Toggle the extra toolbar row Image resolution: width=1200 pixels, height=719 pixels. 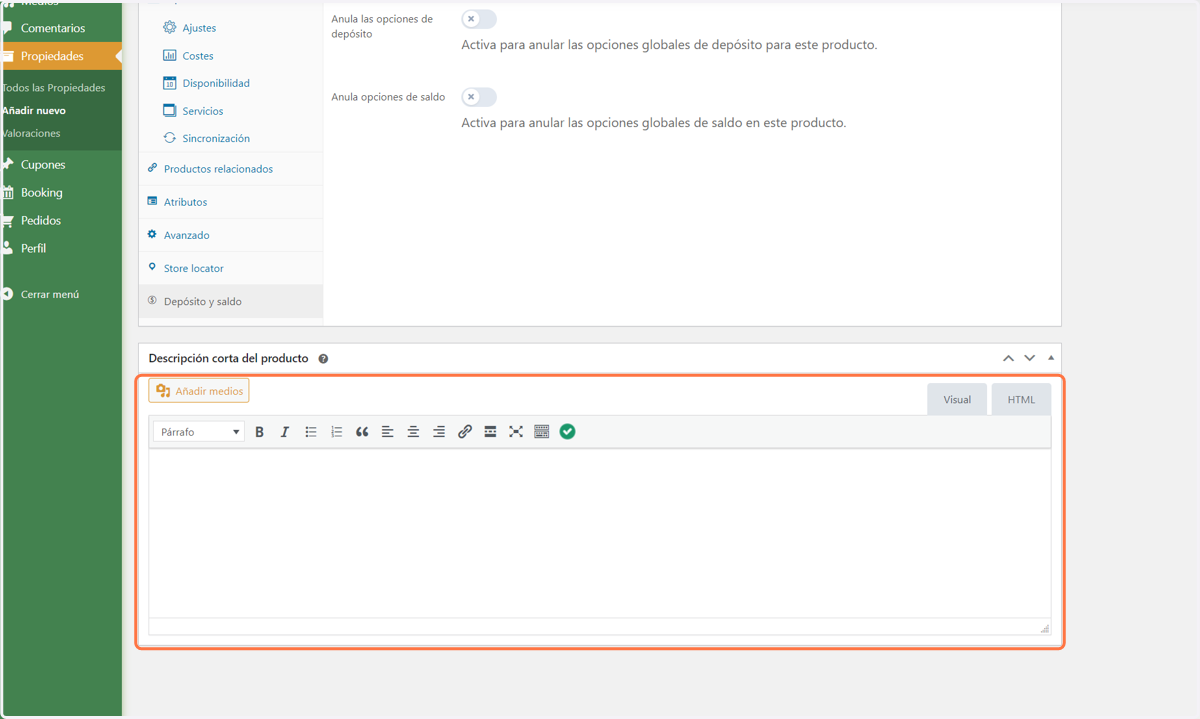click(542, 432)
